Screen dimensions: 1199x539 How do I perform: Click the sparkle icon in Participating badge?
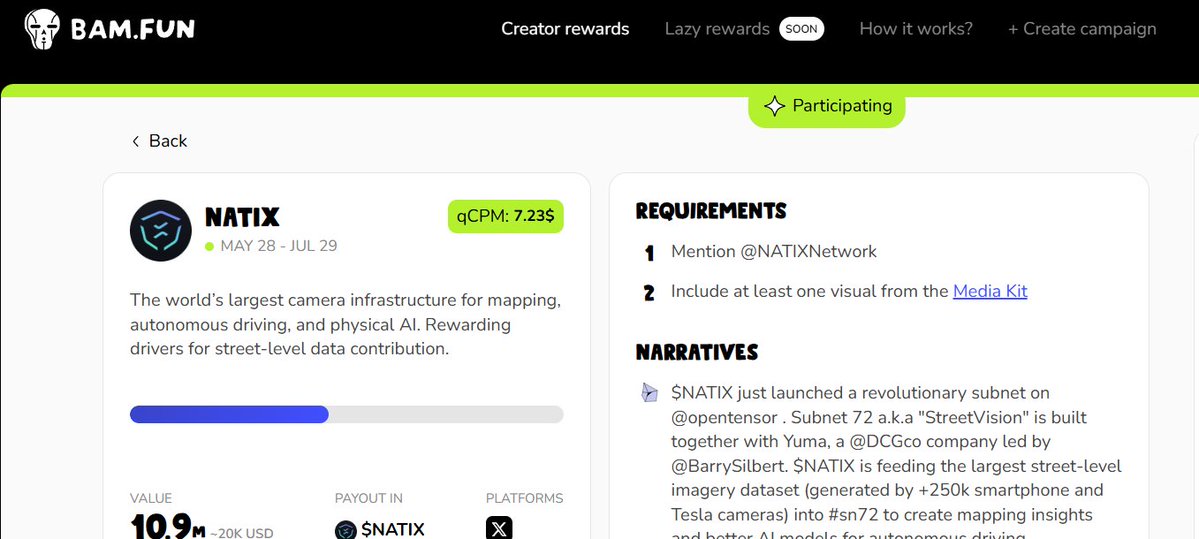[x=775, y=106]
